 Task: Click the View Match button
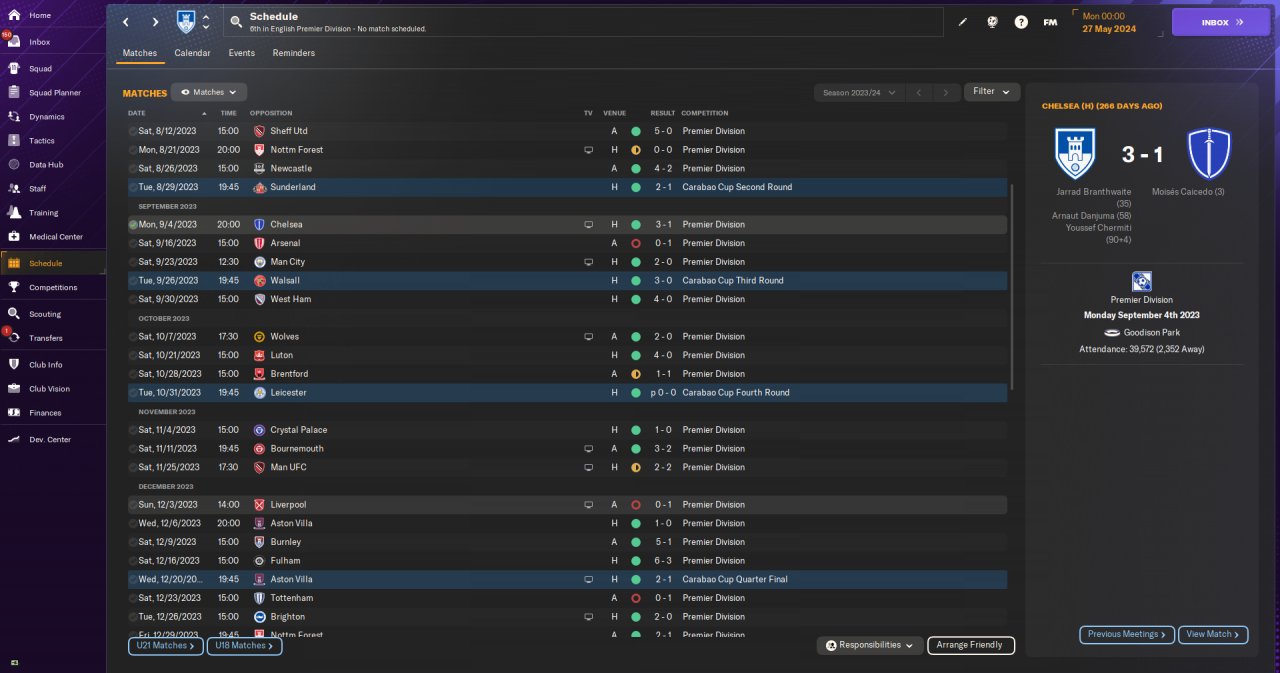(1213, 634)
